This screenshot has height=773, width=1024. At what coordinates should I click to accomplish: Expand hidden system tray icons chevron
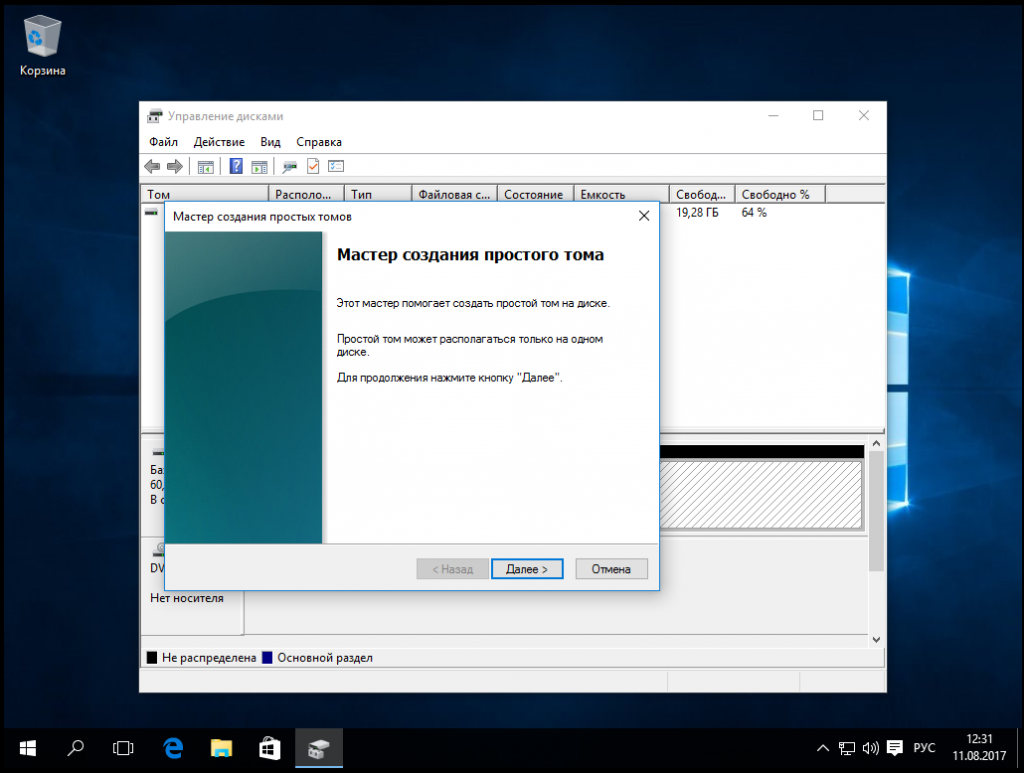point(822,748)
